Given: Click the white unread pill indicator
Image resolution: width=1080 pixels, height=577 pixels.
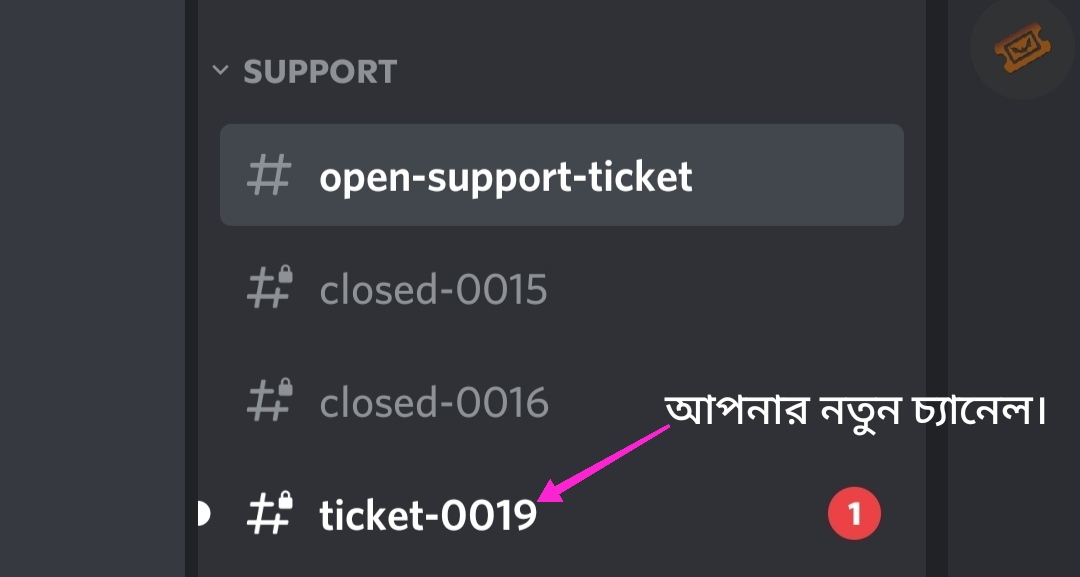Looking at the screenshot, I should pos(203,515).
